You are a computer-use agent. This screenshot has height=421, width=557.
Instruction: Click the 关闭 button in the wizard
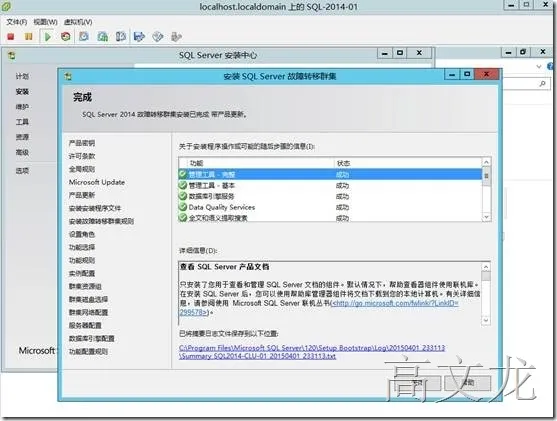tap(418, 383)
